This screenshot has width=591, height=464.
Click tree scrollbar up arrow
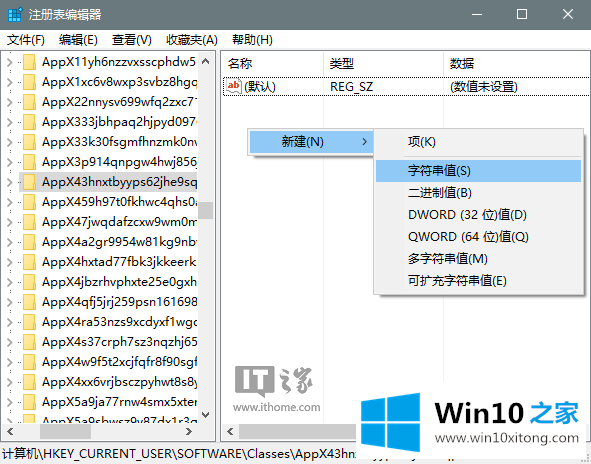[x=206, y=61]
